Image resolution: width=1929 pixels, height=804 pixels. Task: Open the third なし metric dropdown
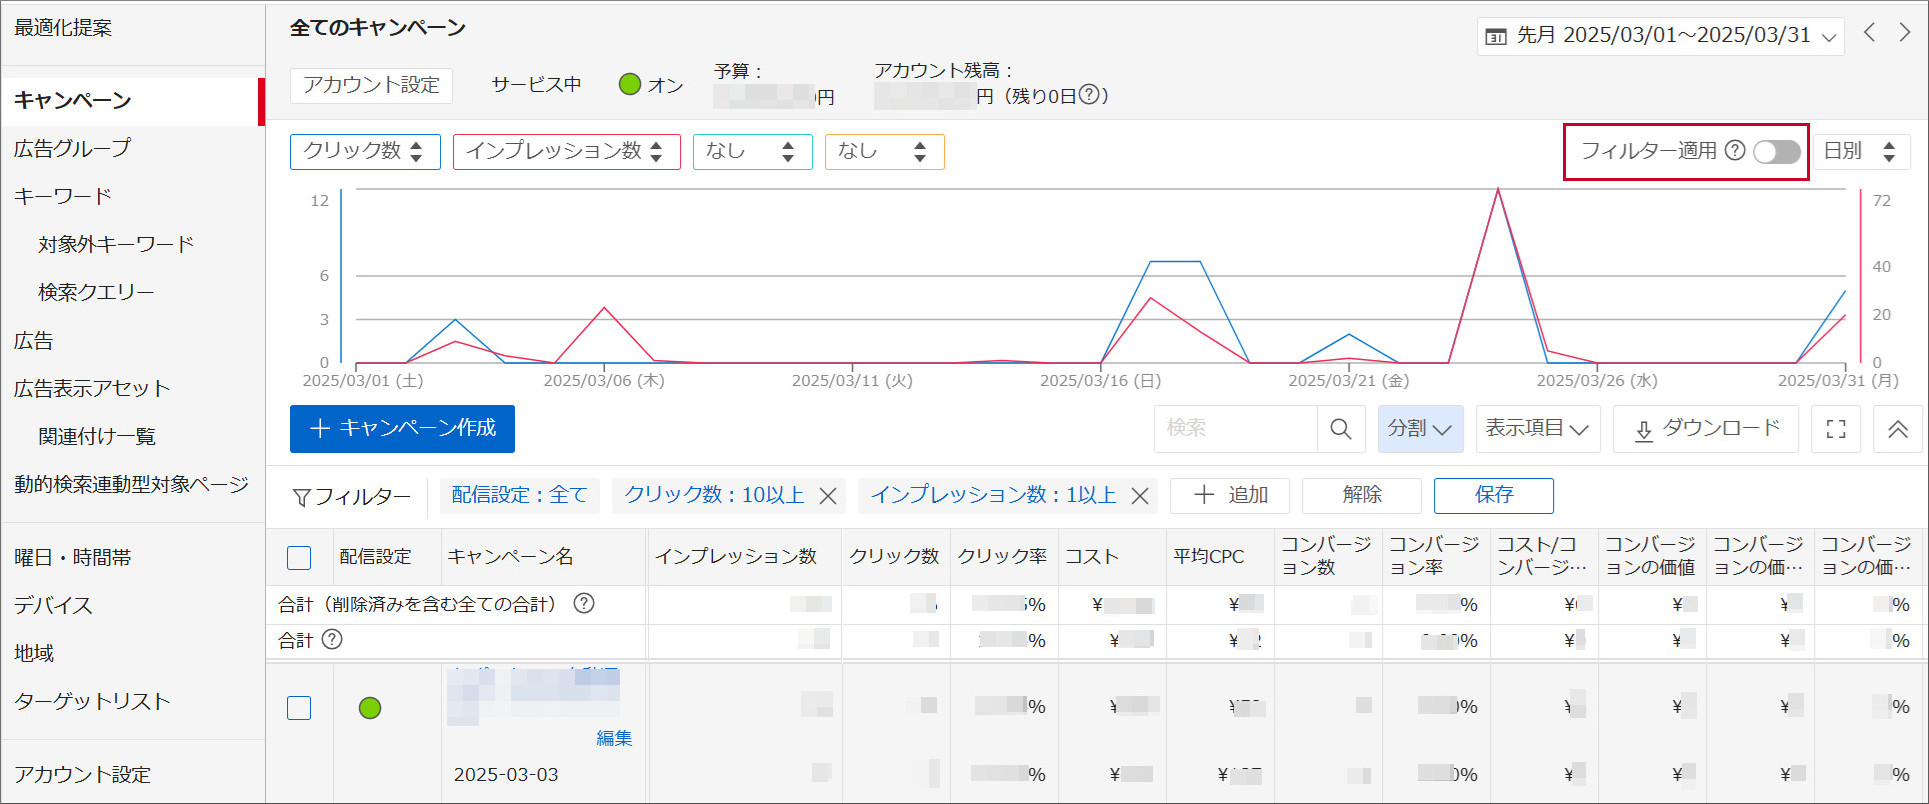(753, 151)
